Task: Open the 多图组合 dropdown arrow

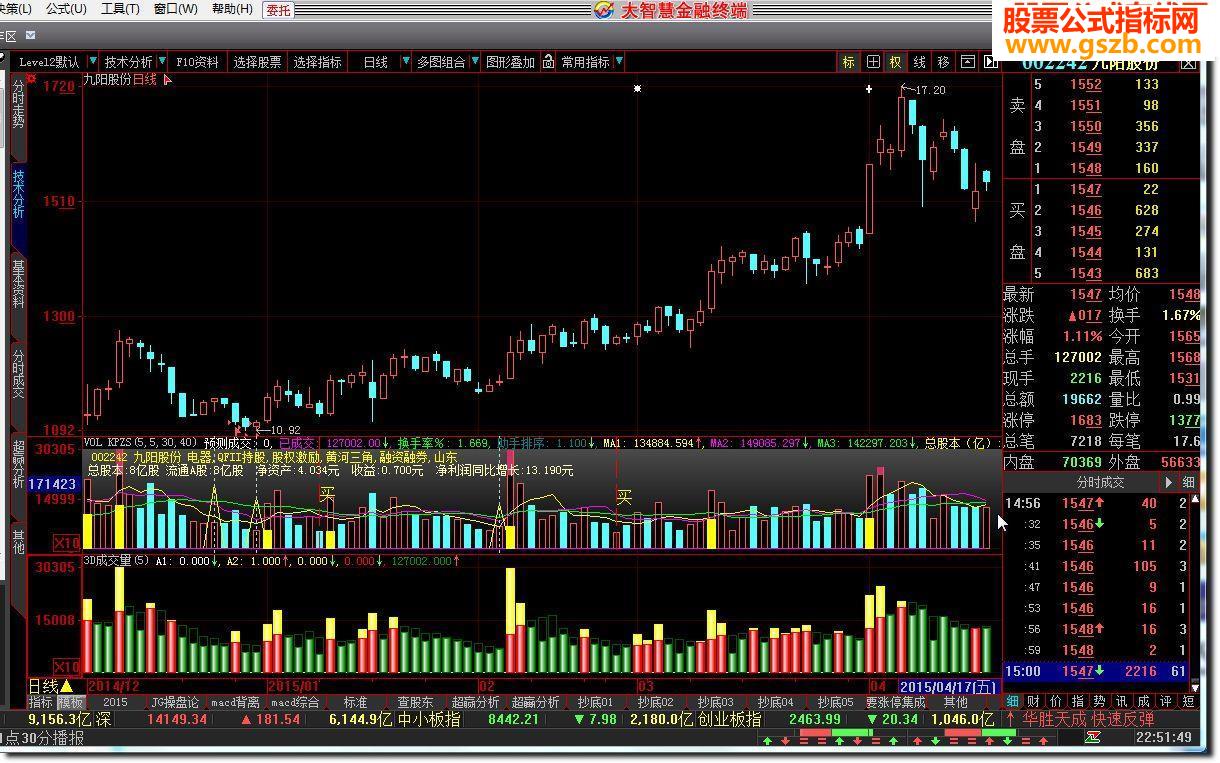Action: (x=475, y=62)
